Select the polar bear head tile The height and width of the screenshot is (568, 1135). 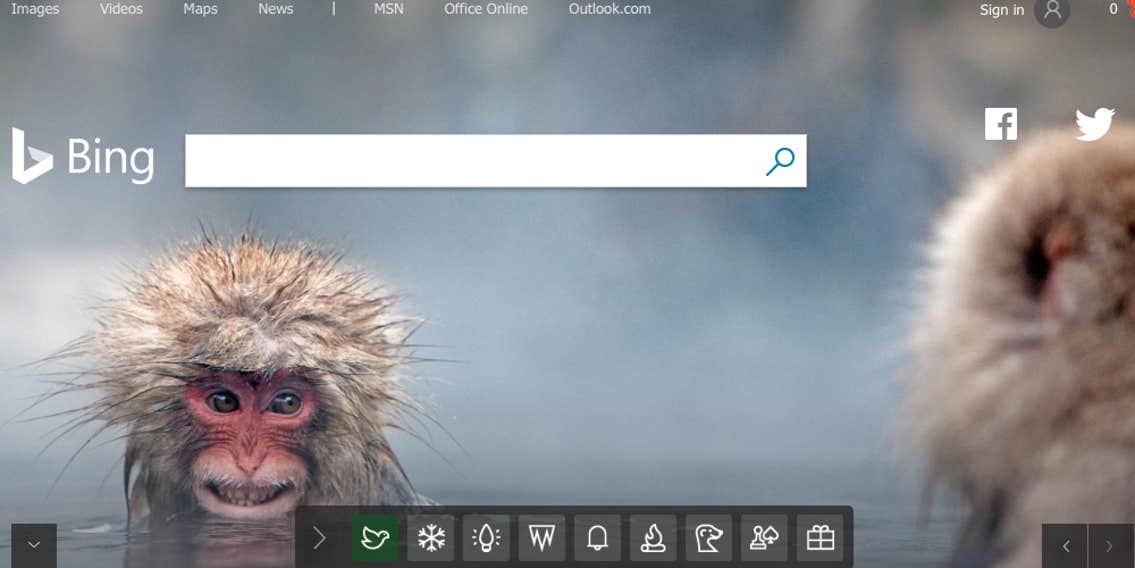(709, 538)
